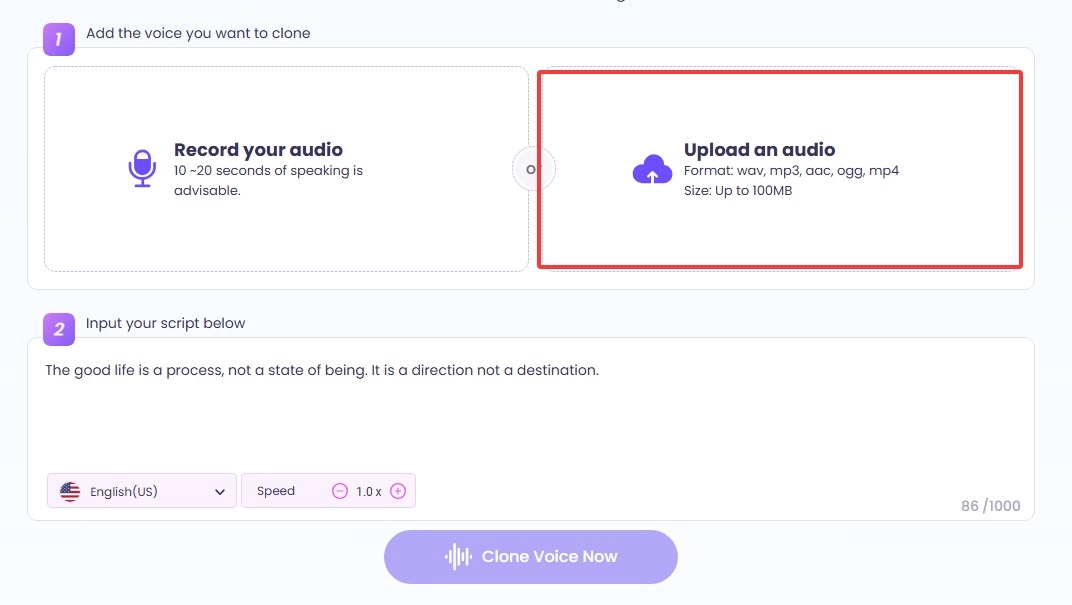Click into the script text area
Viewport: 1072px width, 605px height.
click(530, 420)
